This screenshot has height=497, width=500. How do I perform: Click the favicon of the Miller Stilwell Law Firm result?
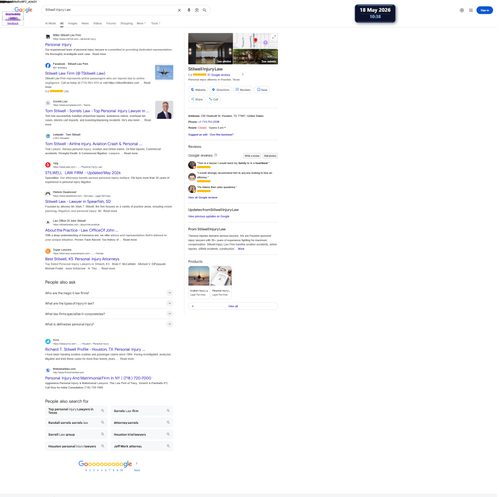point(48,37)
